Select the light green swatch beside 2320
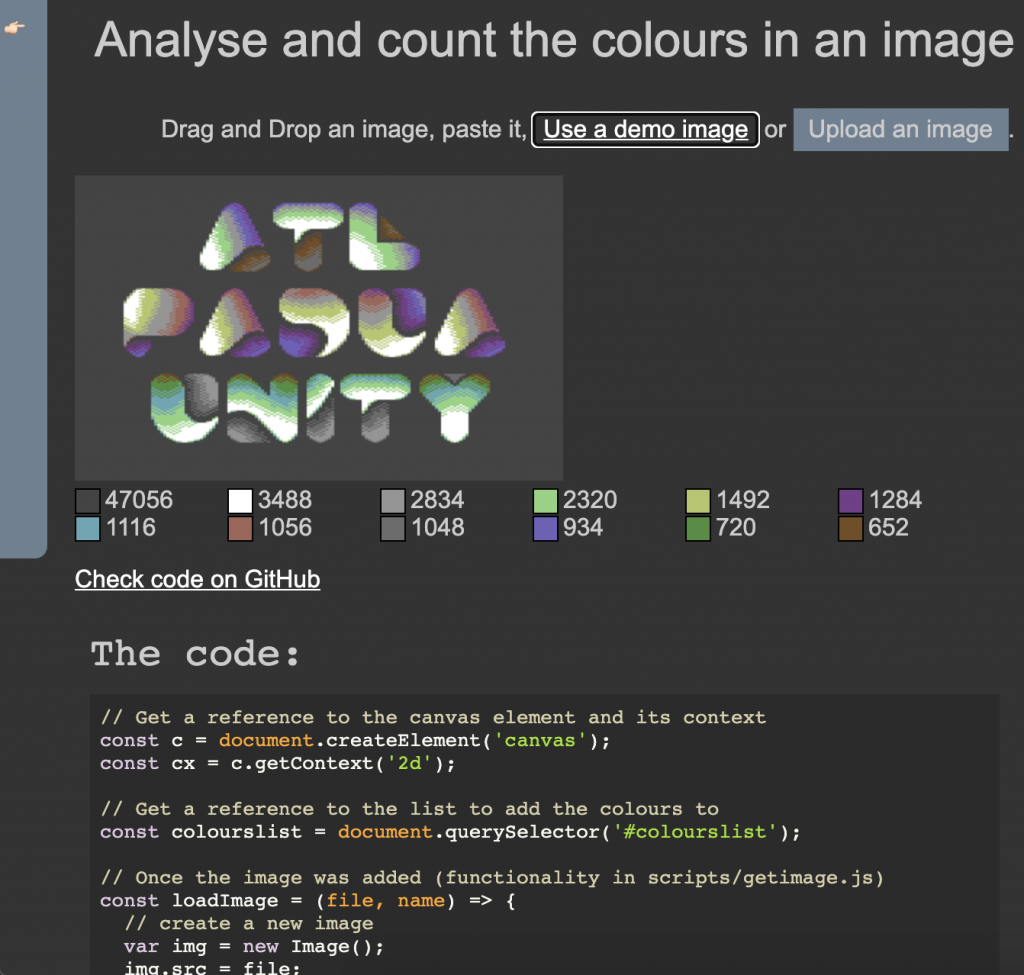 tap(545, 501)
